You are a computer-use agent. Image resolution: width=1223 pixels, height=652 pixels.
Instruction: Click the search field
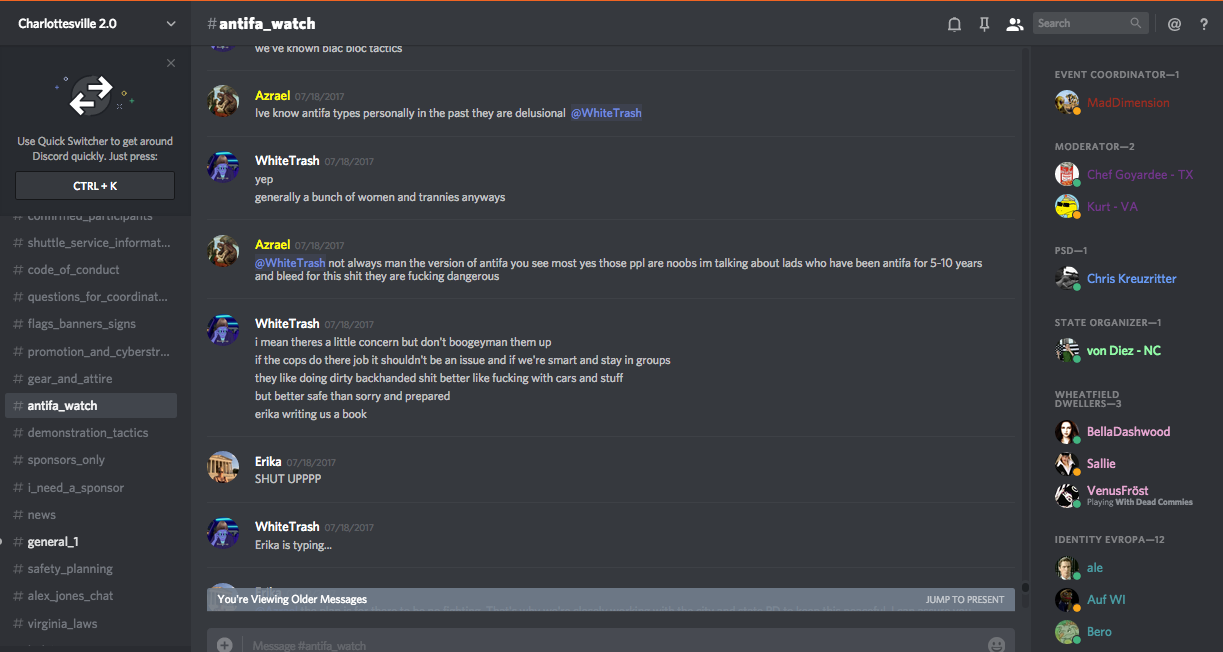[1082, 23]
